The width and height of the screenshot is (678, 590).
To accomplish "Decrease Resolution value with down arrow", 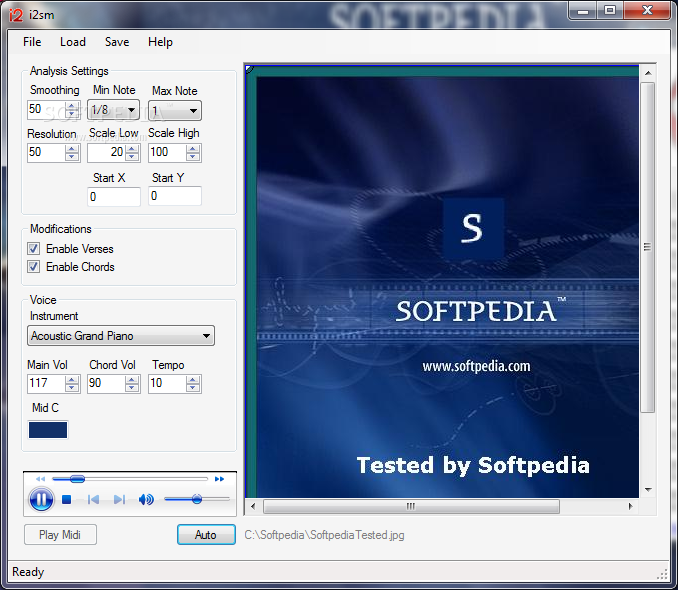I will tap(72, 157).
